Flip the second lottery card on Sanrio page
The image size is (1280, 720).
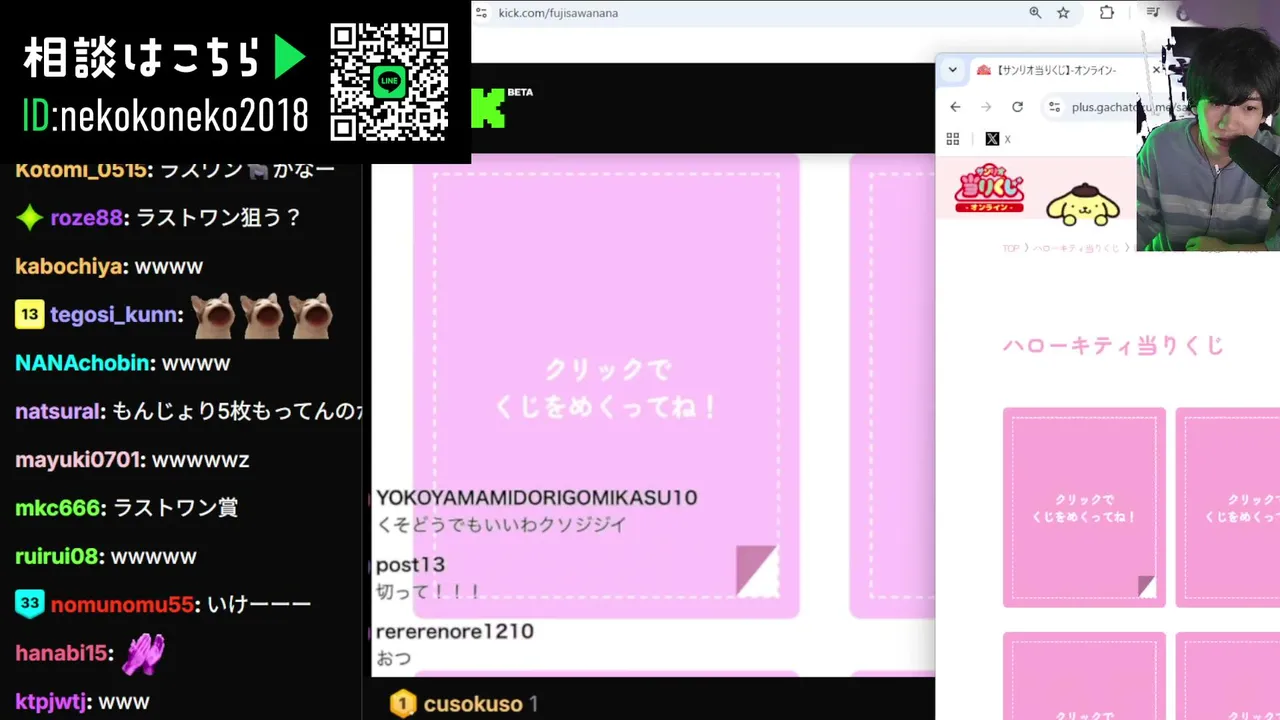coord(1228,507)
